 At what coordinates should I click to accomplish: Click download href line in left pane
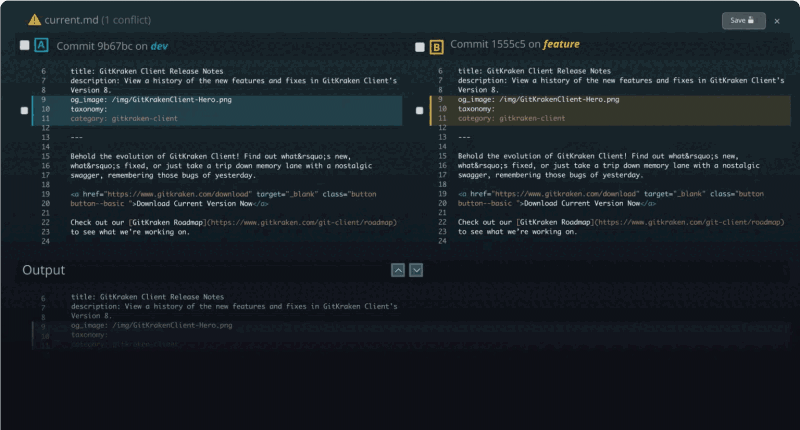coord(223,194)
